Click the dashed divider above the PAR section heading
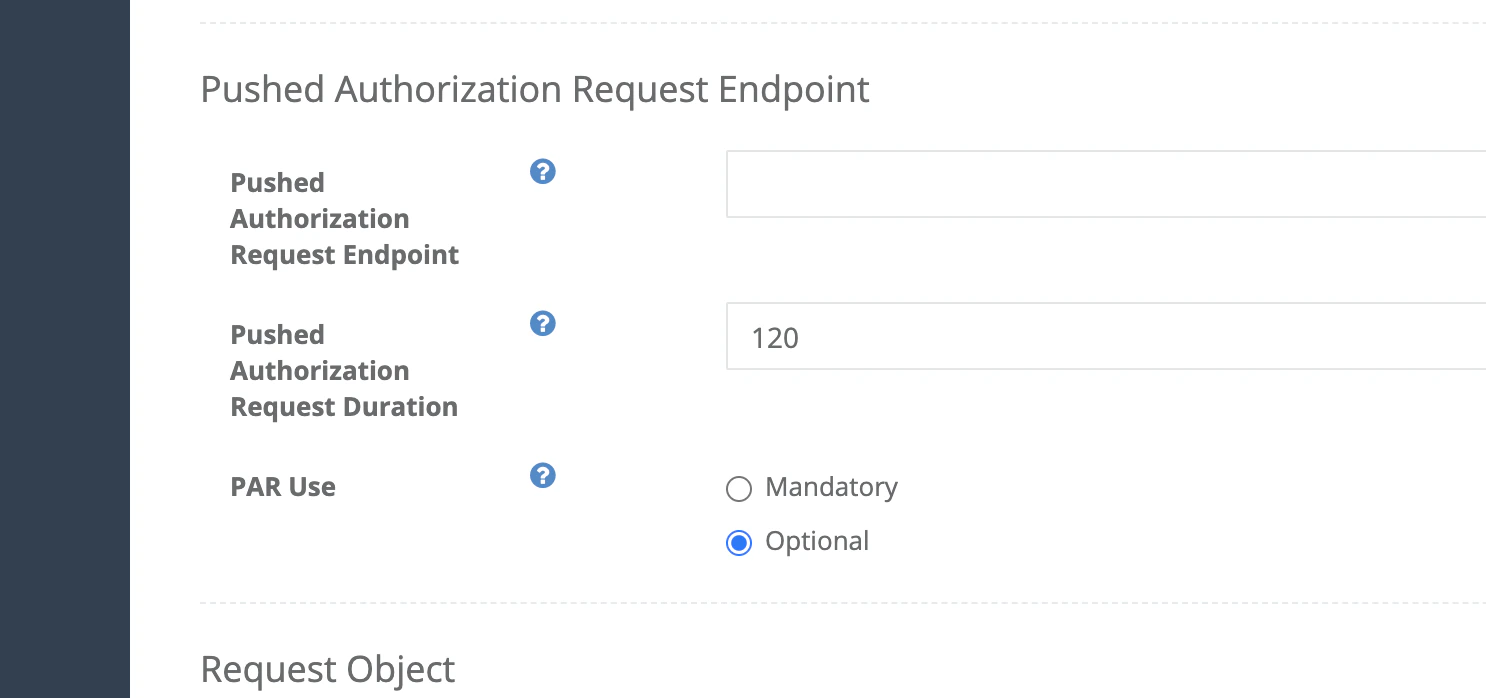Viewport: 1486px width, 698px height. (843, 23)
